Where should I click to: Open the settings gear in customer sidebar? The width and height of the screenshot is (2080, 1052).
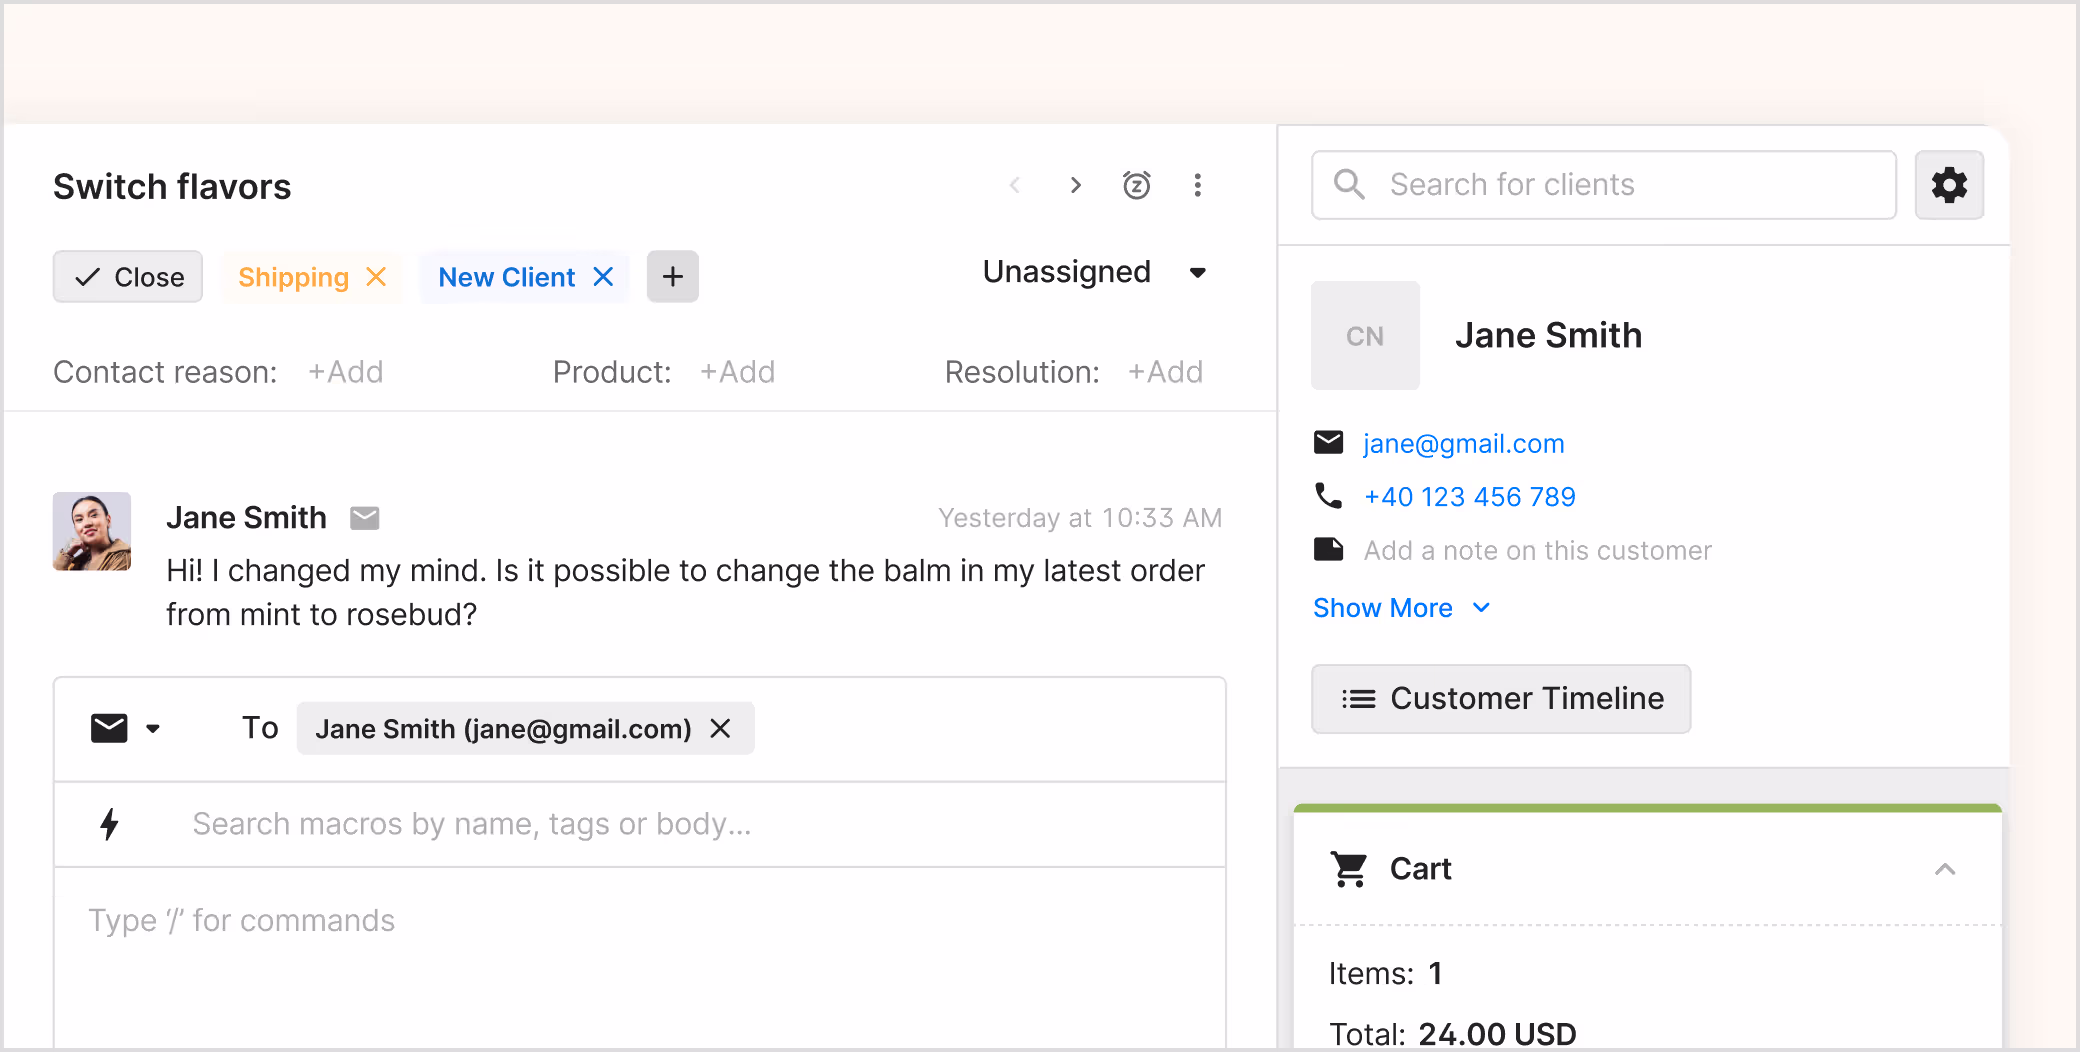1948,185
